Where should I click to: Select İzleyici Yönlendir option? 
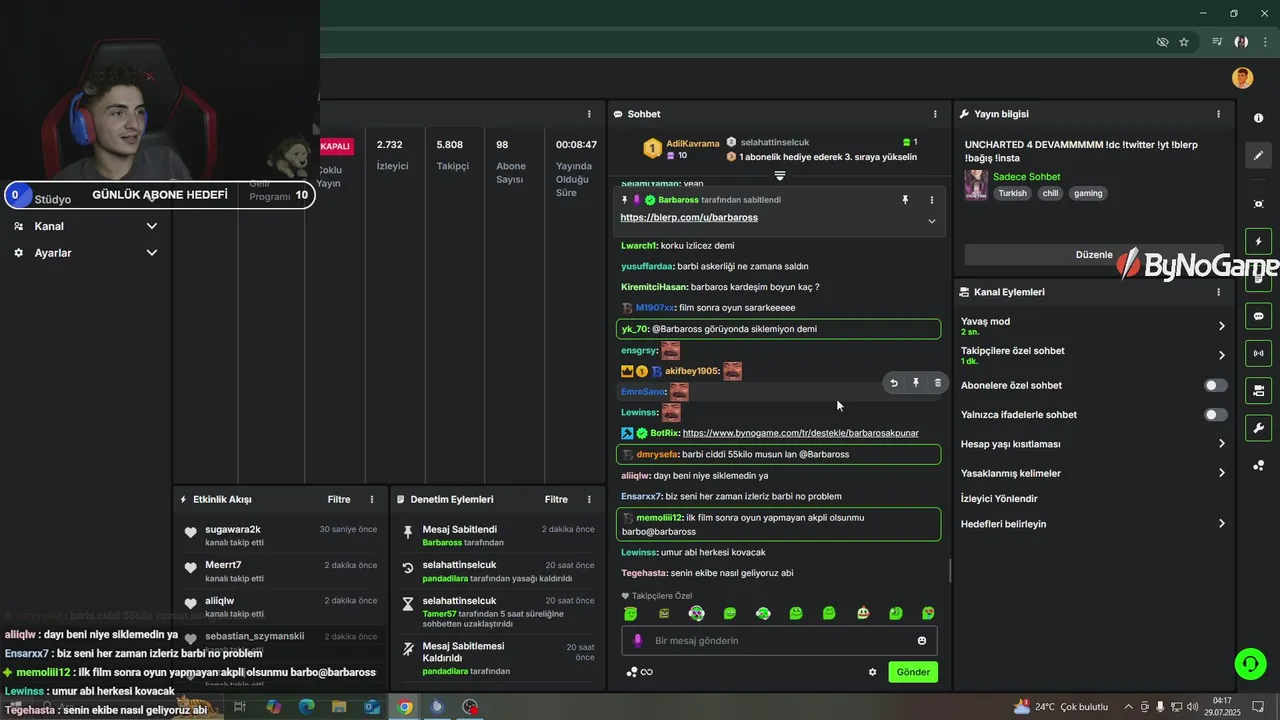(999, 498)
